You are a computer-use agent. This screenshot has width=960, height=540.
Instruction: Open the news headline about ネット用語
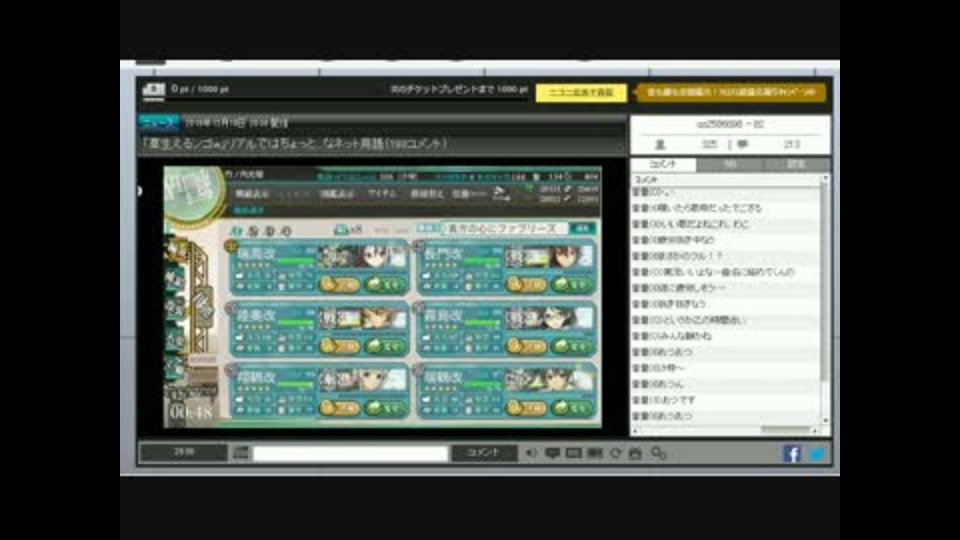point(294,144)
